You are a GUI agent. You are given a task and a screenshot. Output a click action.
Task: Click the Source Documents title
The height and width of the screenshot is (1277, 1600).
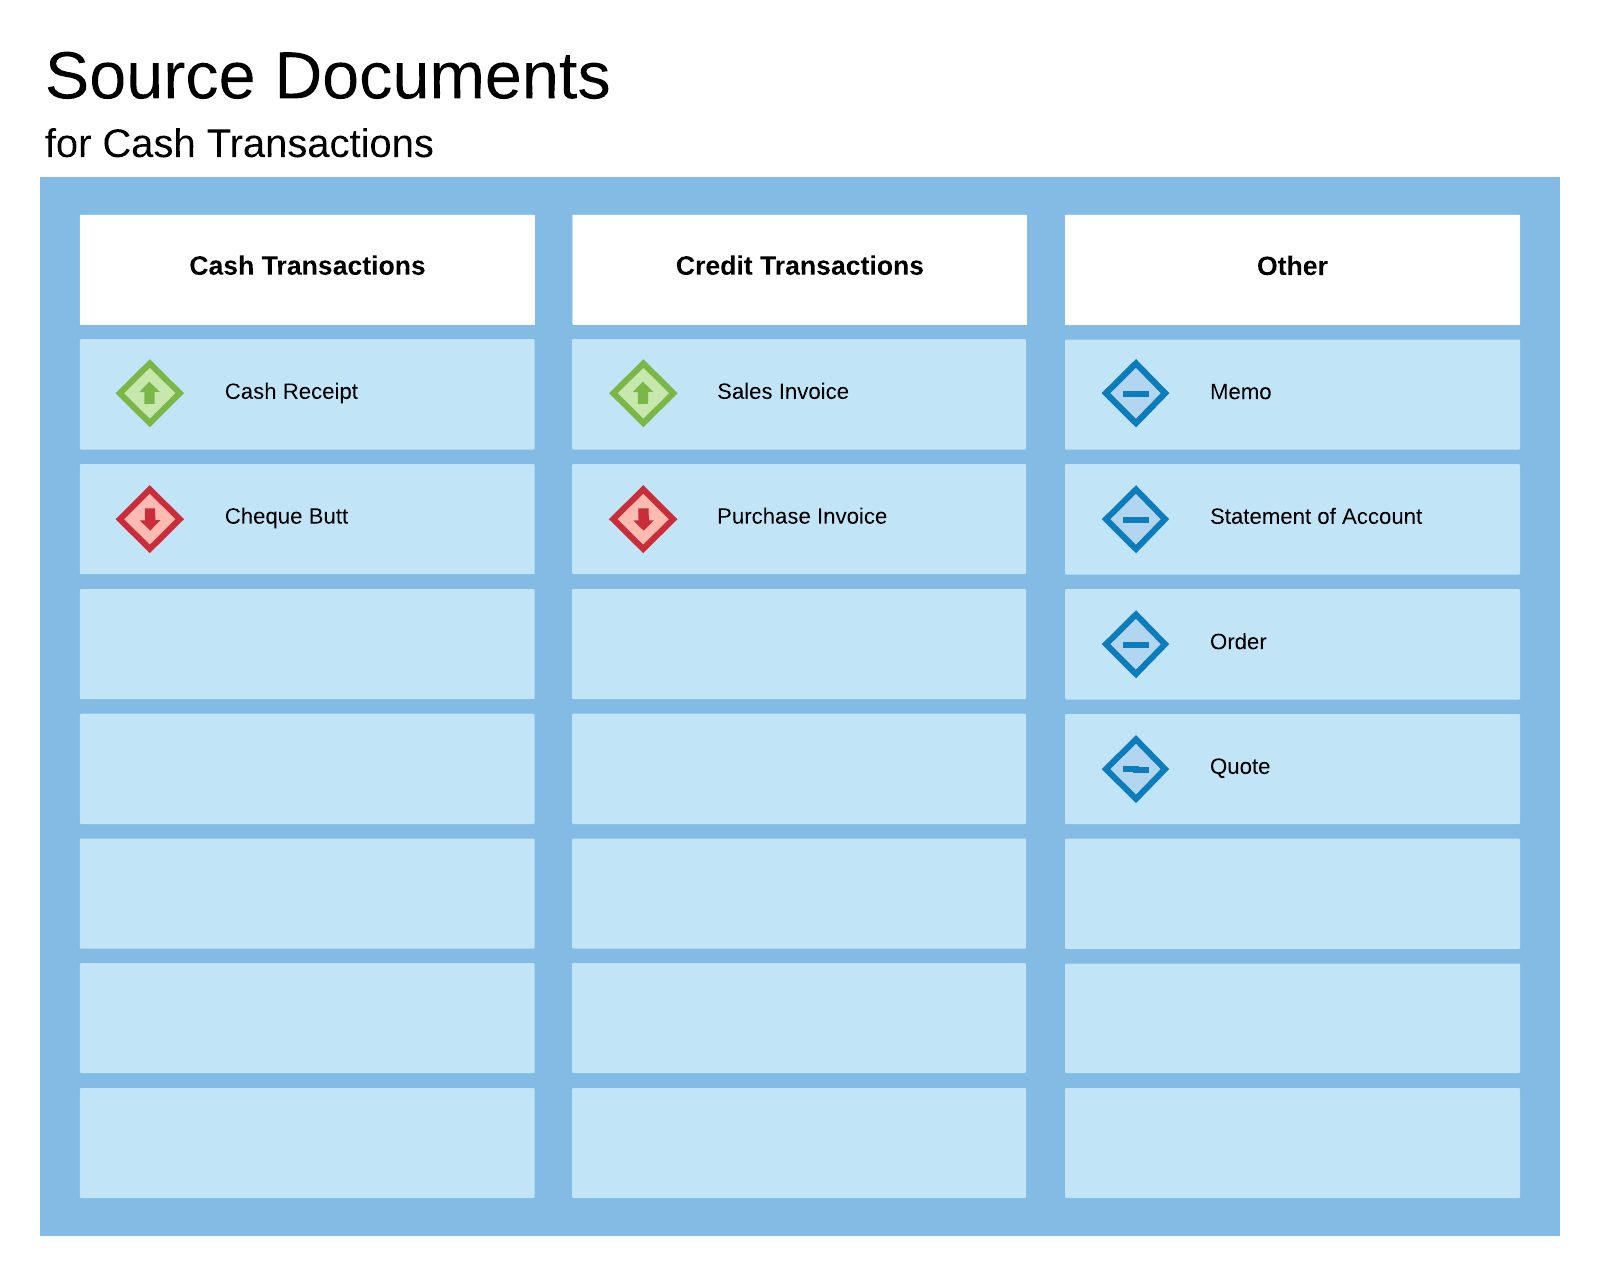(328, 76)
